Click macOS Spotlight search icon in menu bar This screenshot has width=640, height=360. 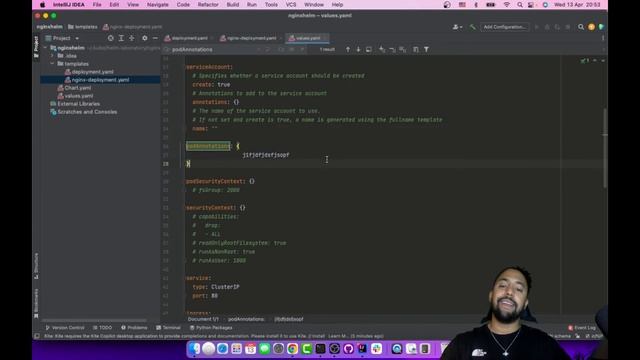[520, 5]
